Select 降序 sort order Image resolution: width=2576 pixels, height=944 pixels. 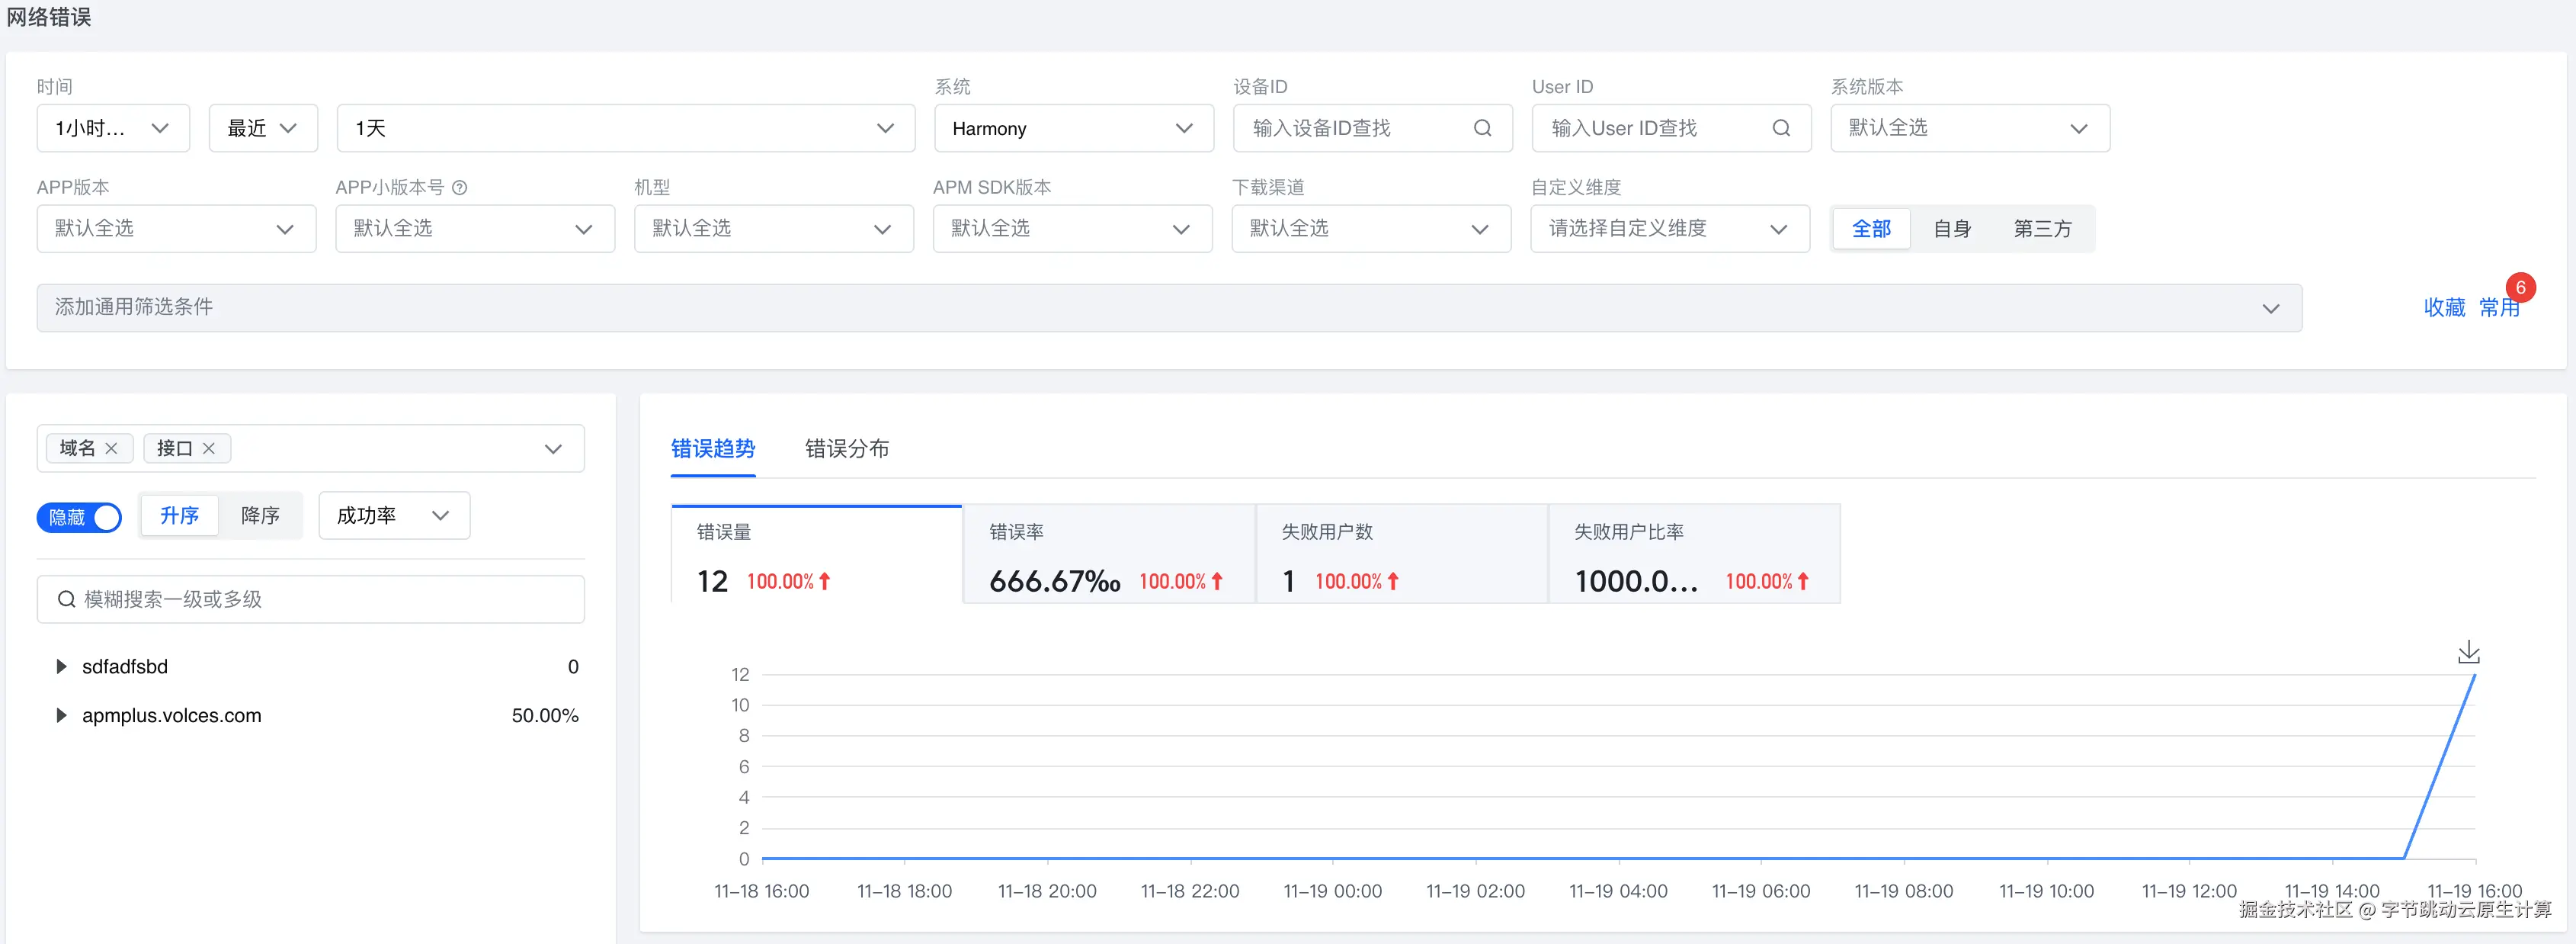click(260, 515)
